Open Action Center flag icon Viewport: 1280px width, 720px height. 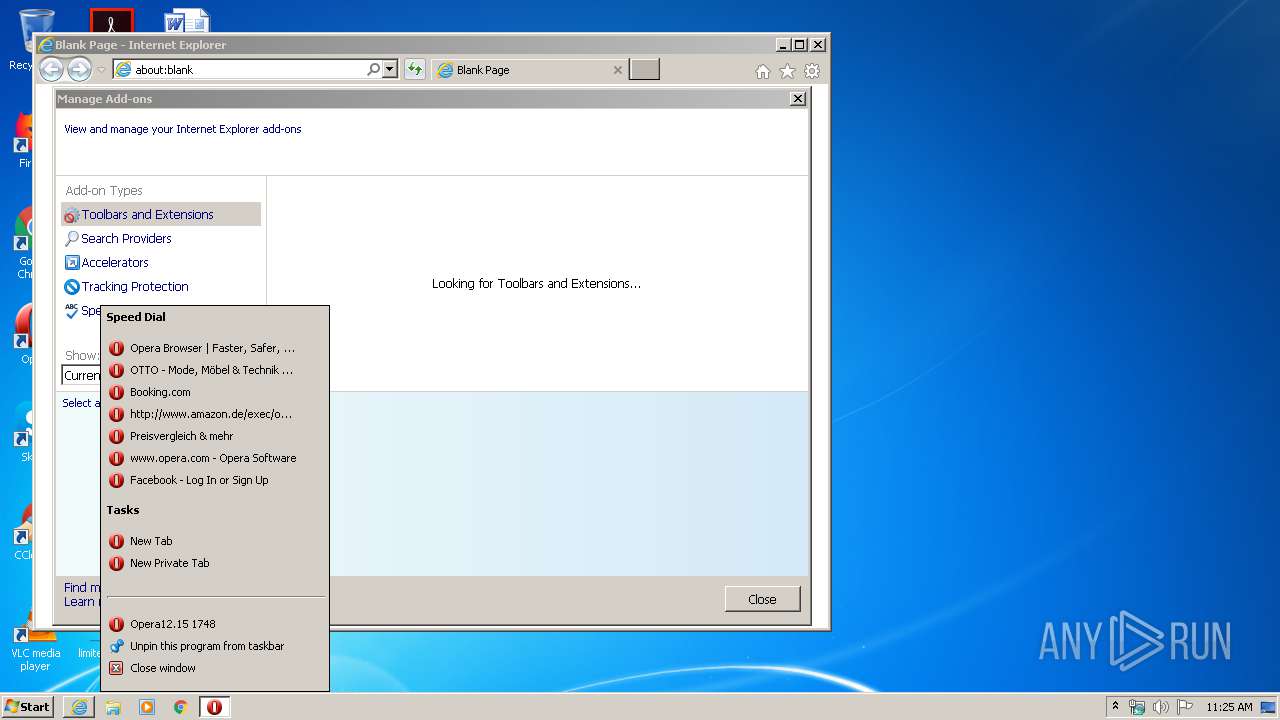pos(1185,707)
